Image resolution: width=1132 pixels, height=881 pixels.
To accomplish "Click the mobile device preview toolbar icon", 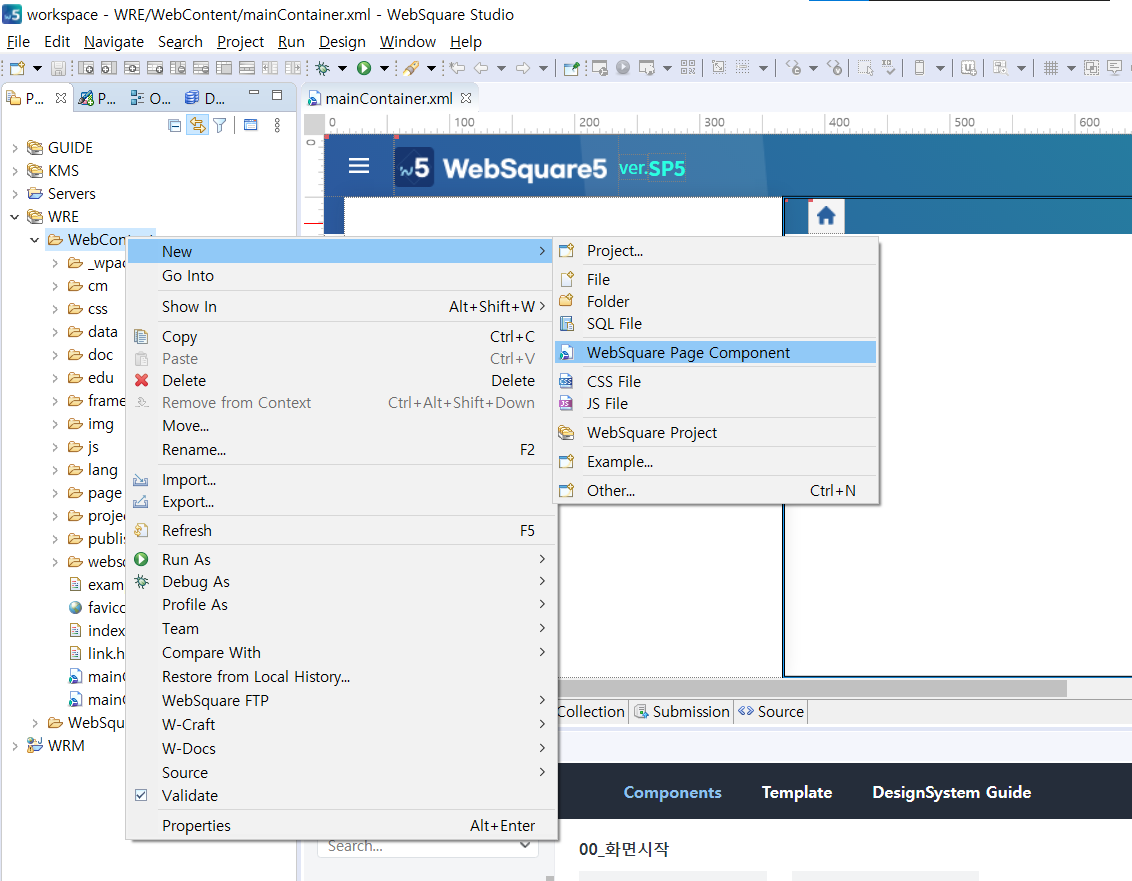I will click(x=919, y=68).
